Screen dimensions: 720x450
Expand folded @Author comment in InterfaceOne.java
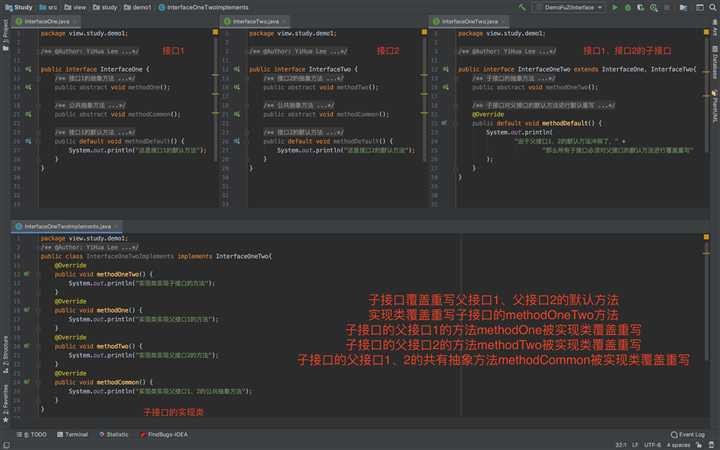[x=90, y=51]
